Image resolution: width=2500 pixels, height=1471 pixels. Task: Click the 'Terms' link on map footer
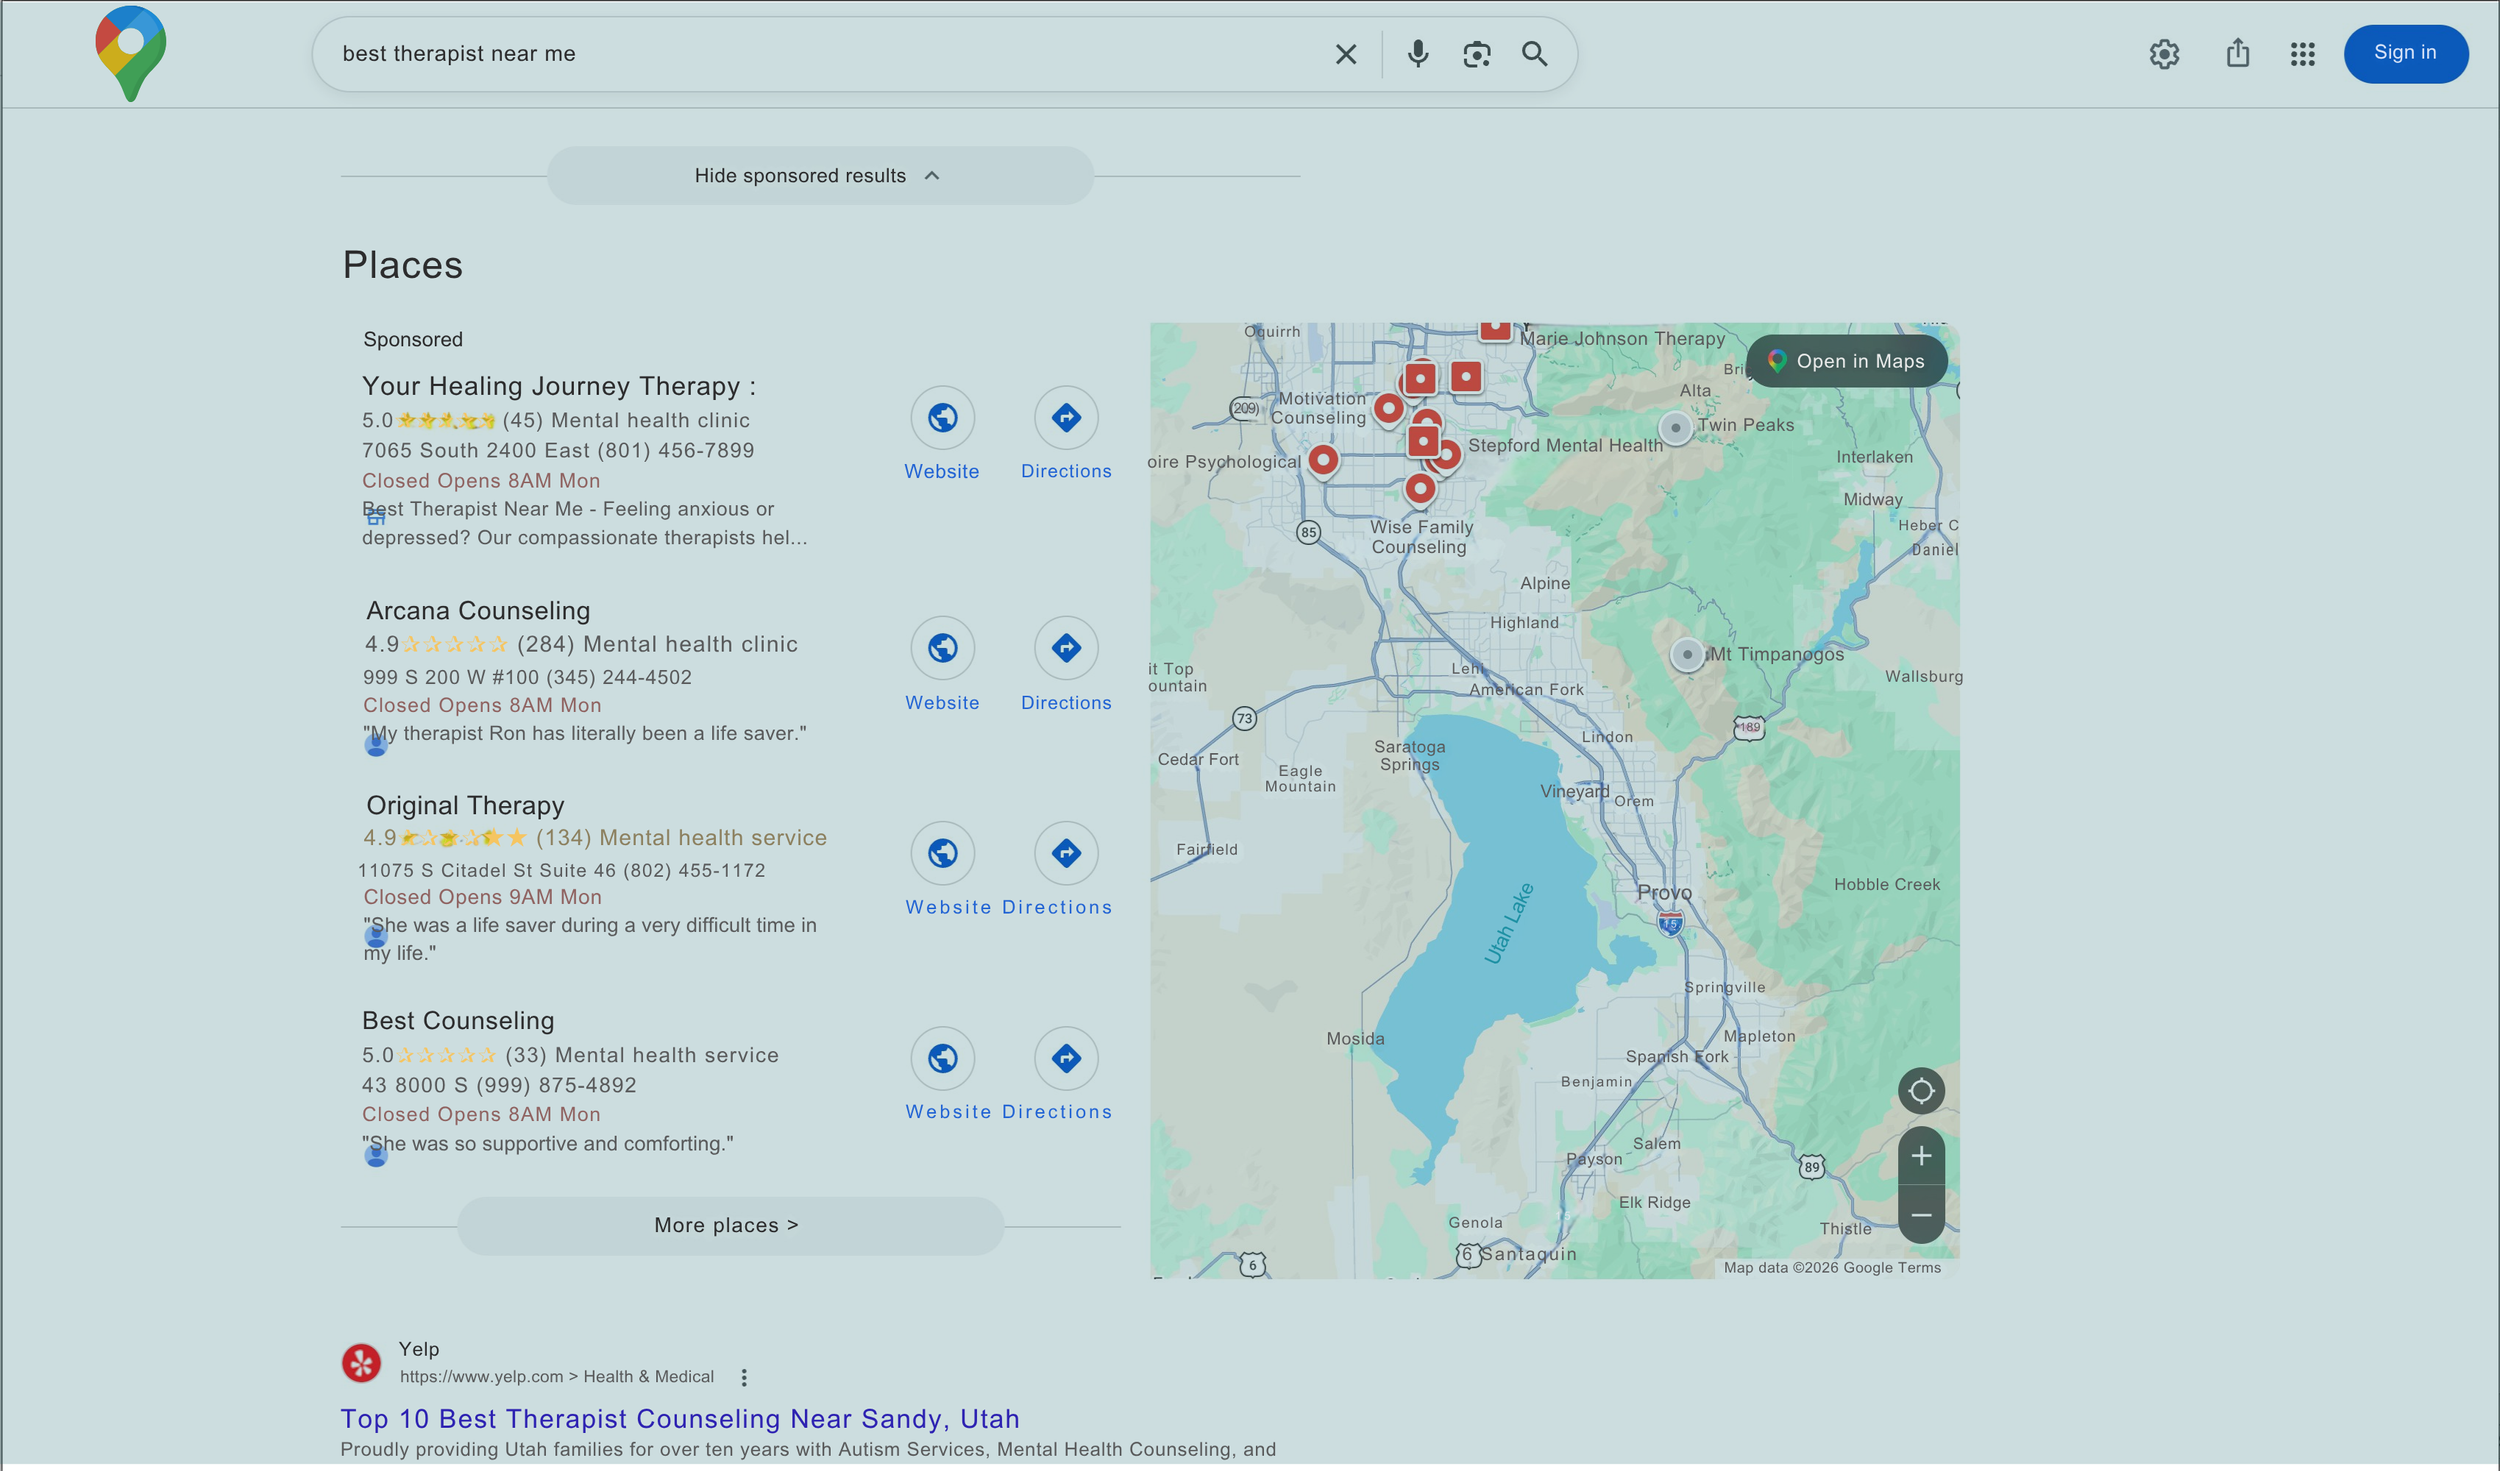(1919, 1268)
